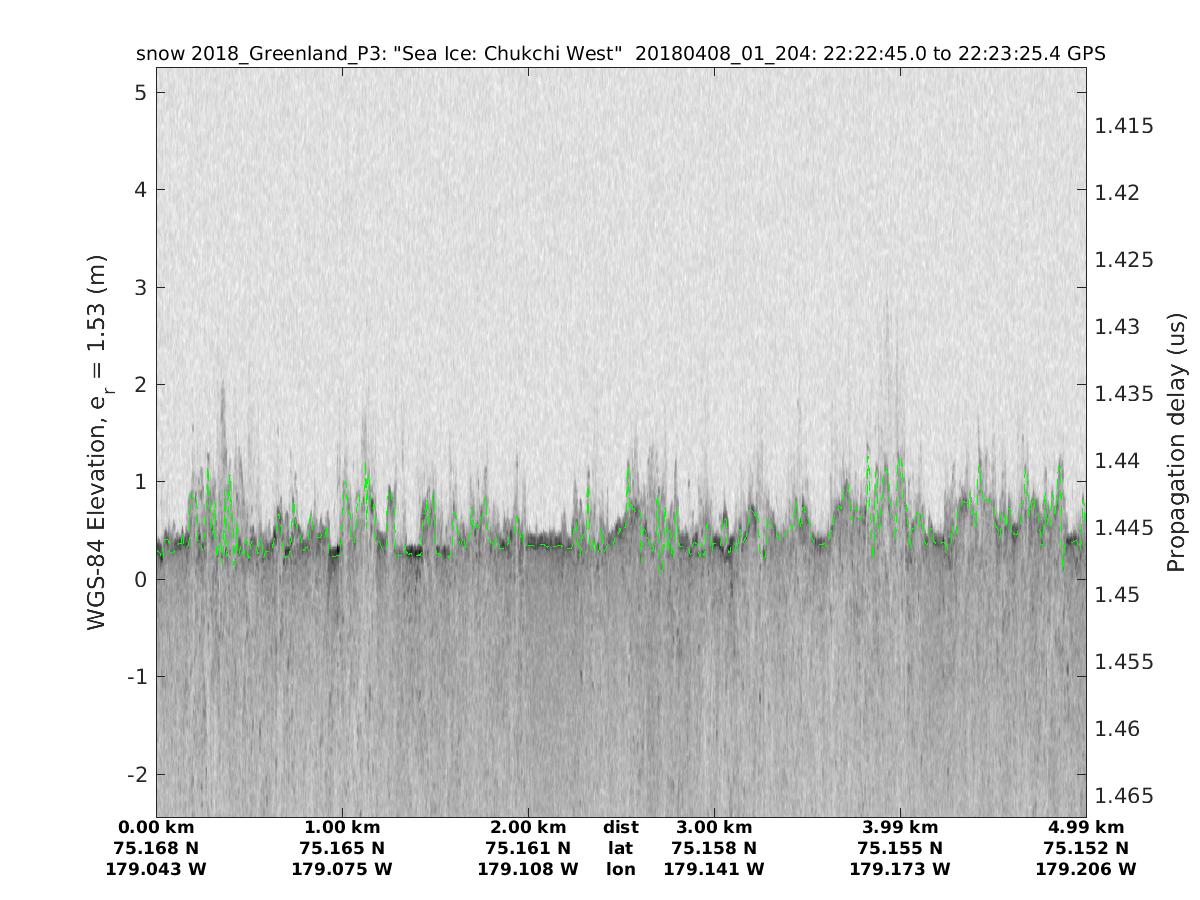Viewport: 1200px width, 900px height.
Task: Click the 'dist' legend label below the axis
Action: click(x=620, y=827)
